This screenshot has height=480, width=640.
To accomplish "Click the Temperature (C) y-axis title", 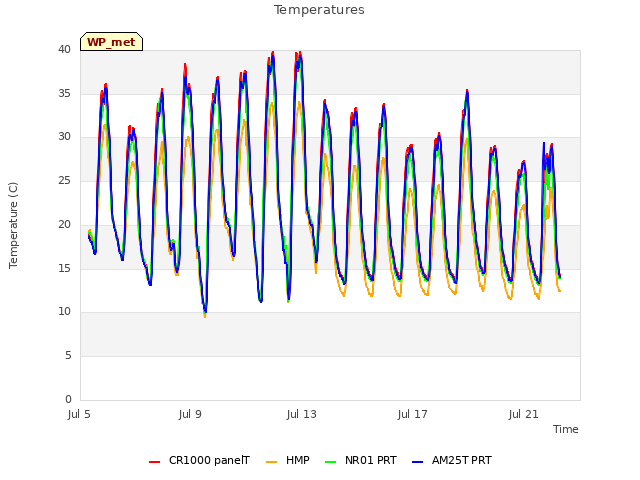I will pyautogui.click(x=13, y=225).
